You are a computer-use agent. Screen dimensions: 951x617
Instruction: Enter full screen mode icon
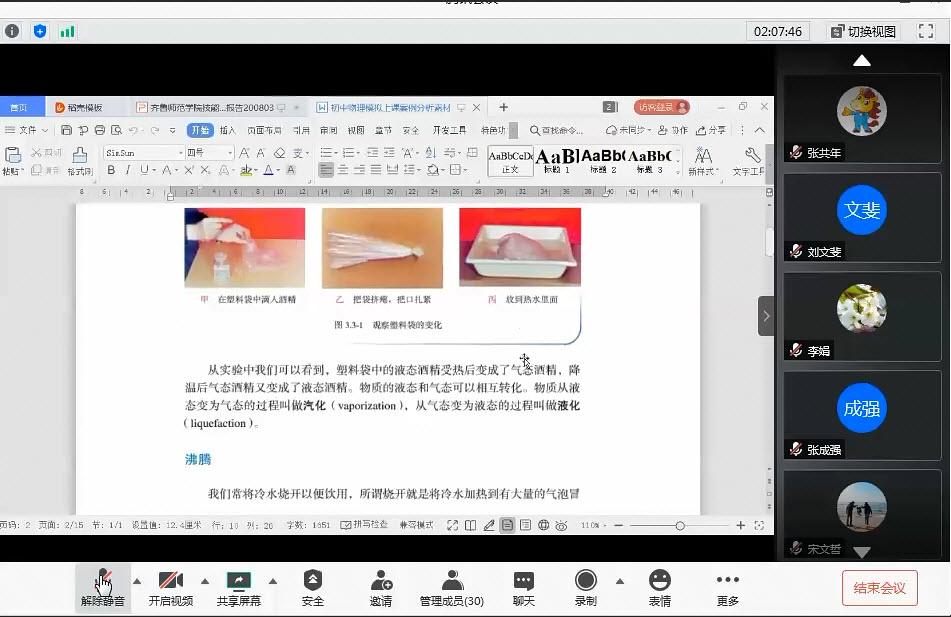[x=925, y=31]
